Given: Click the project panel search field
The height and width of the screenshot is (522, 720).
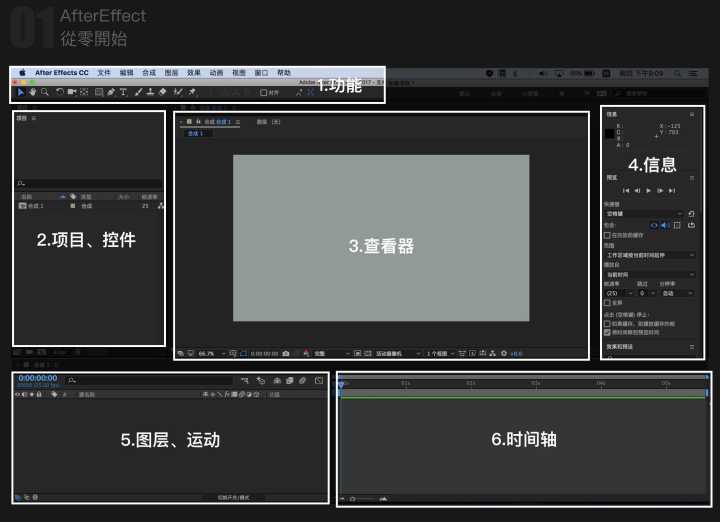Looking at the screenshot, I should (90, 183).
